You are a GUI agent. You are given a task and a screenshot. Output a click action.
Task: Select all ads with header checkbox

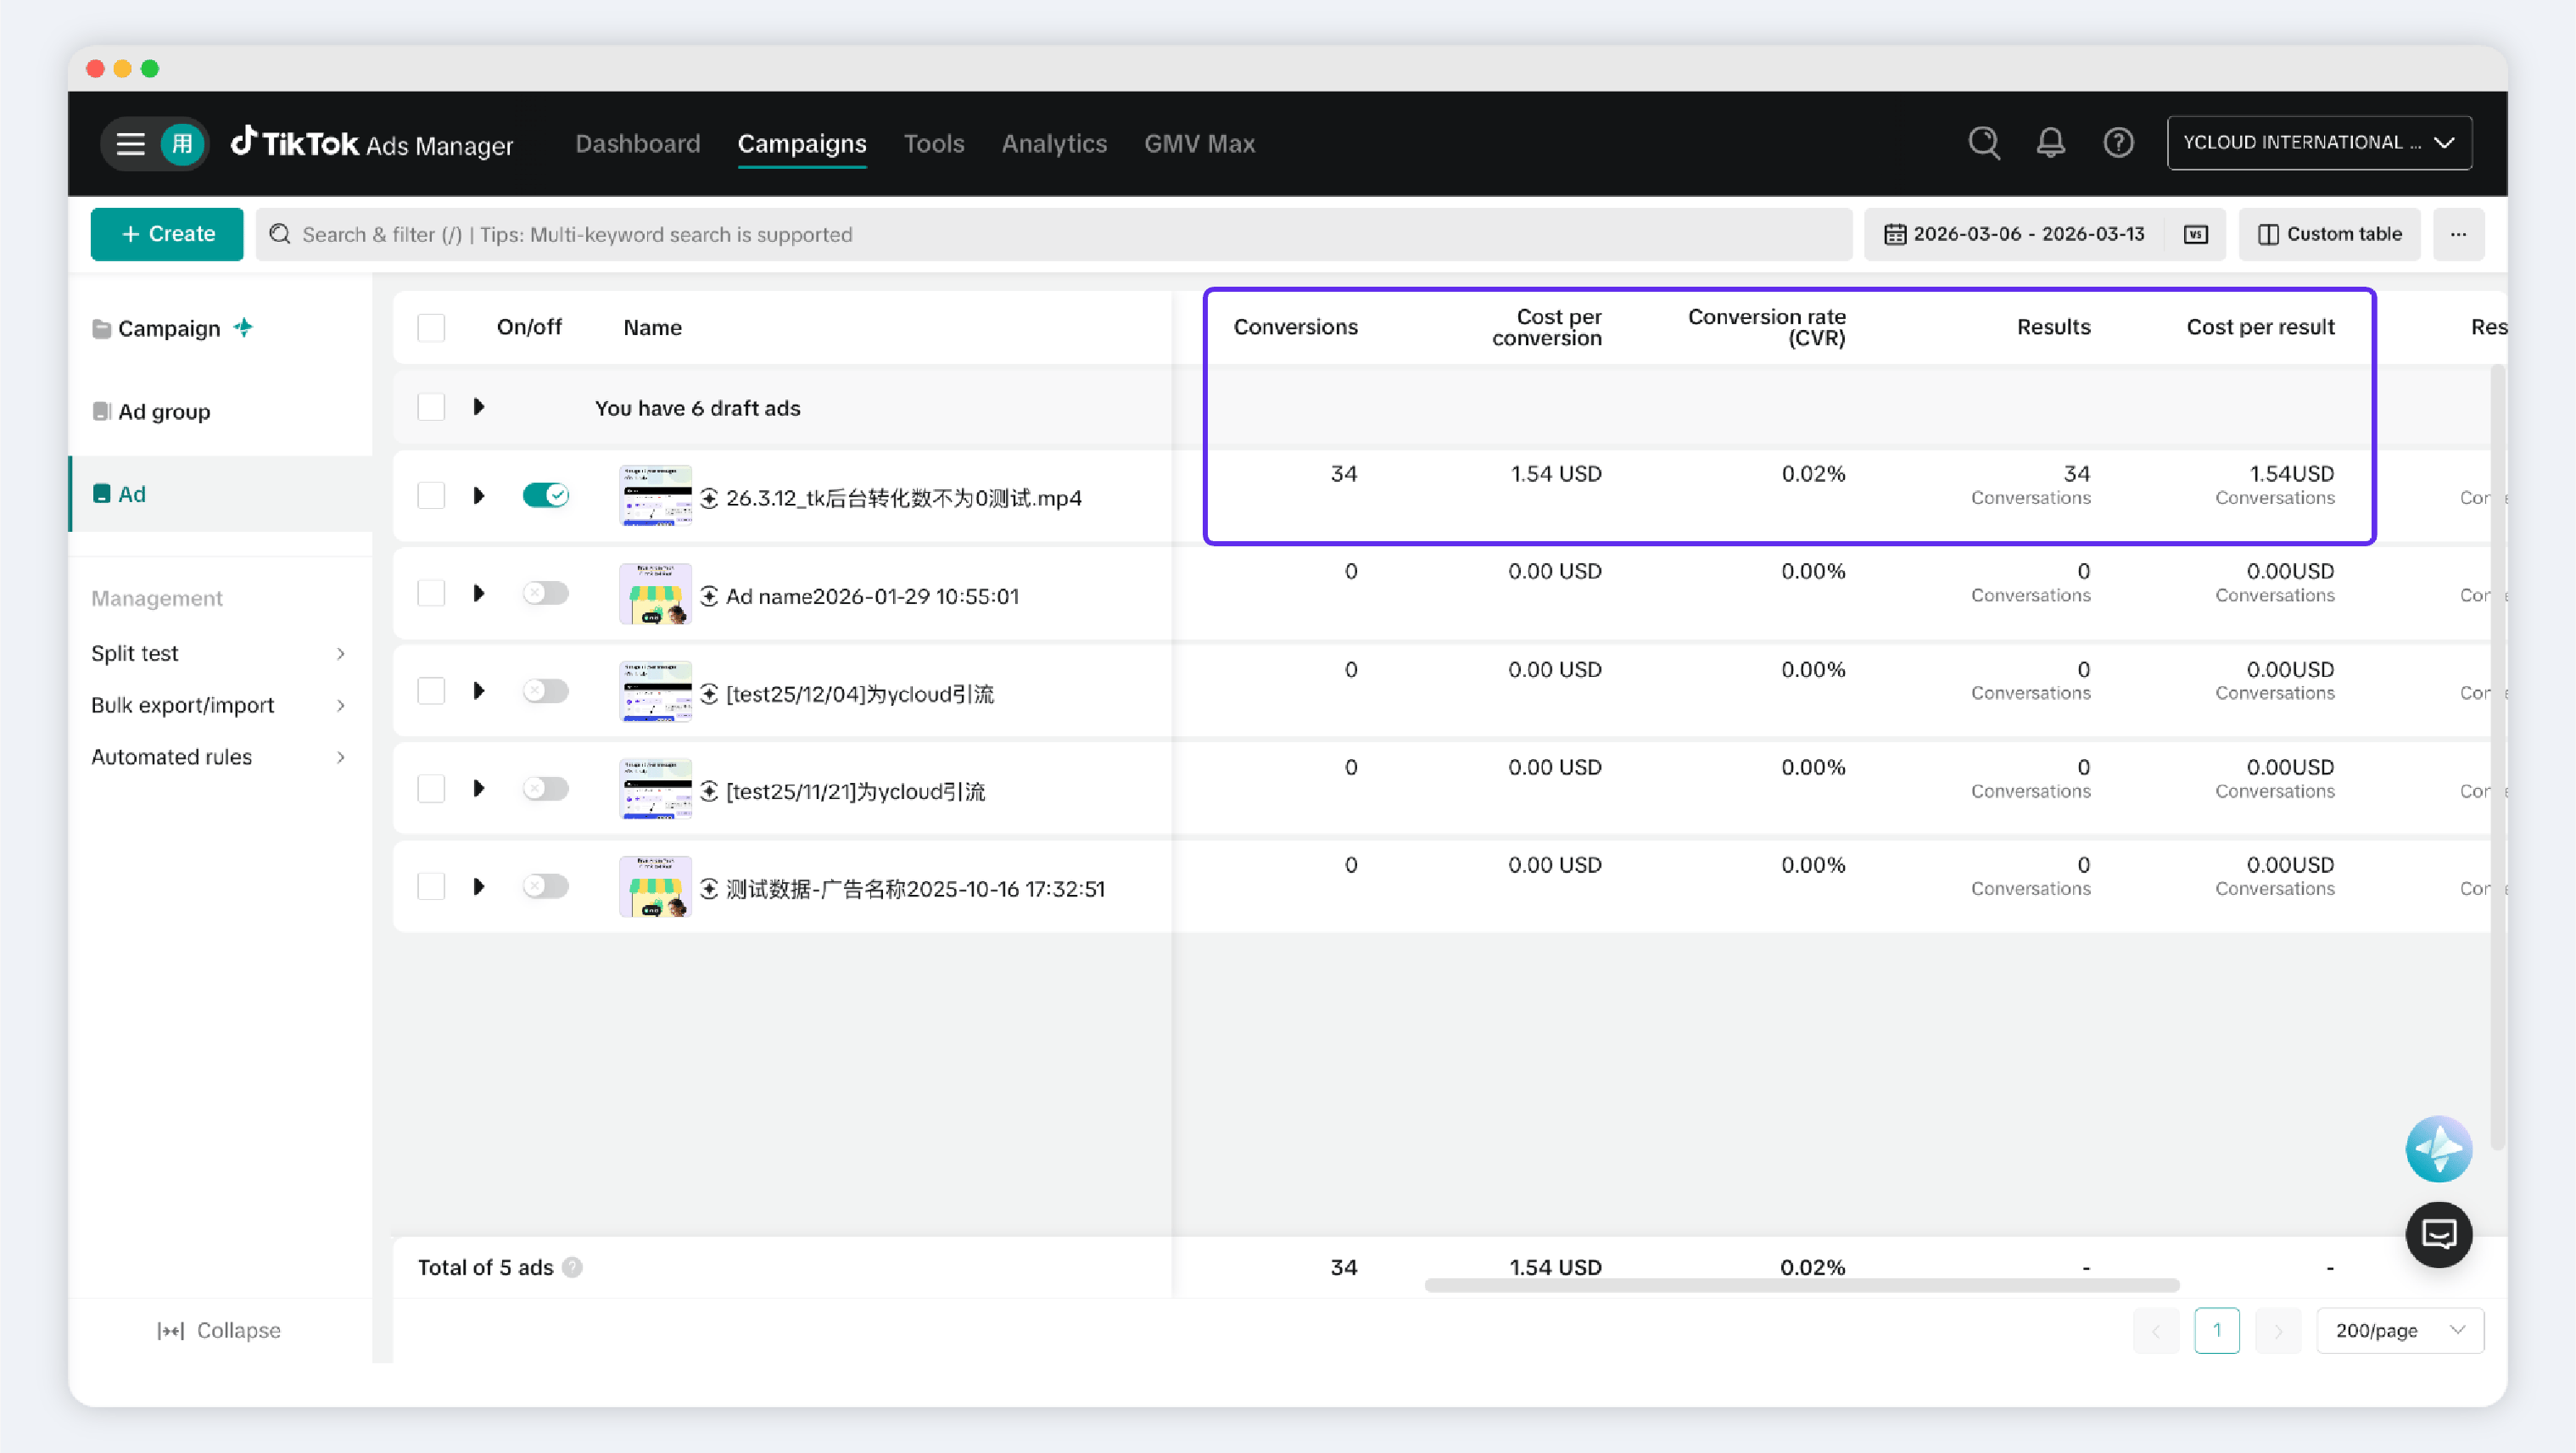(x=431, y=327)
